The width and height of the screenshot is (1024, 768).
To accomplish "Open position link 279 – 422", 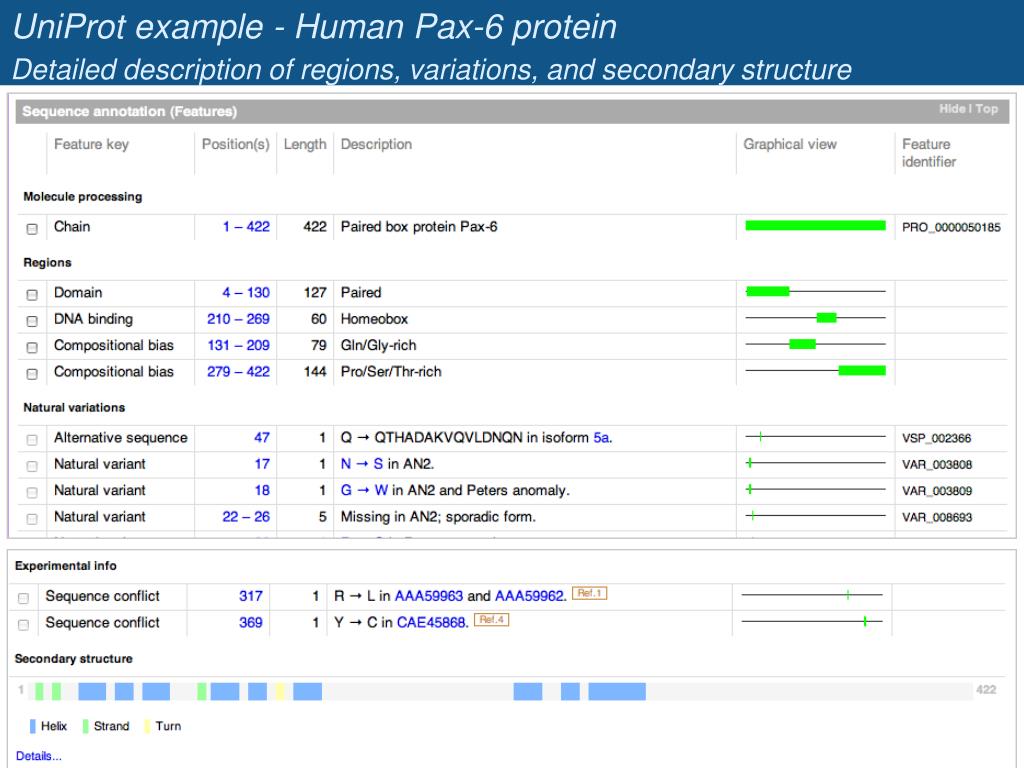I will (x=238, y=372).
